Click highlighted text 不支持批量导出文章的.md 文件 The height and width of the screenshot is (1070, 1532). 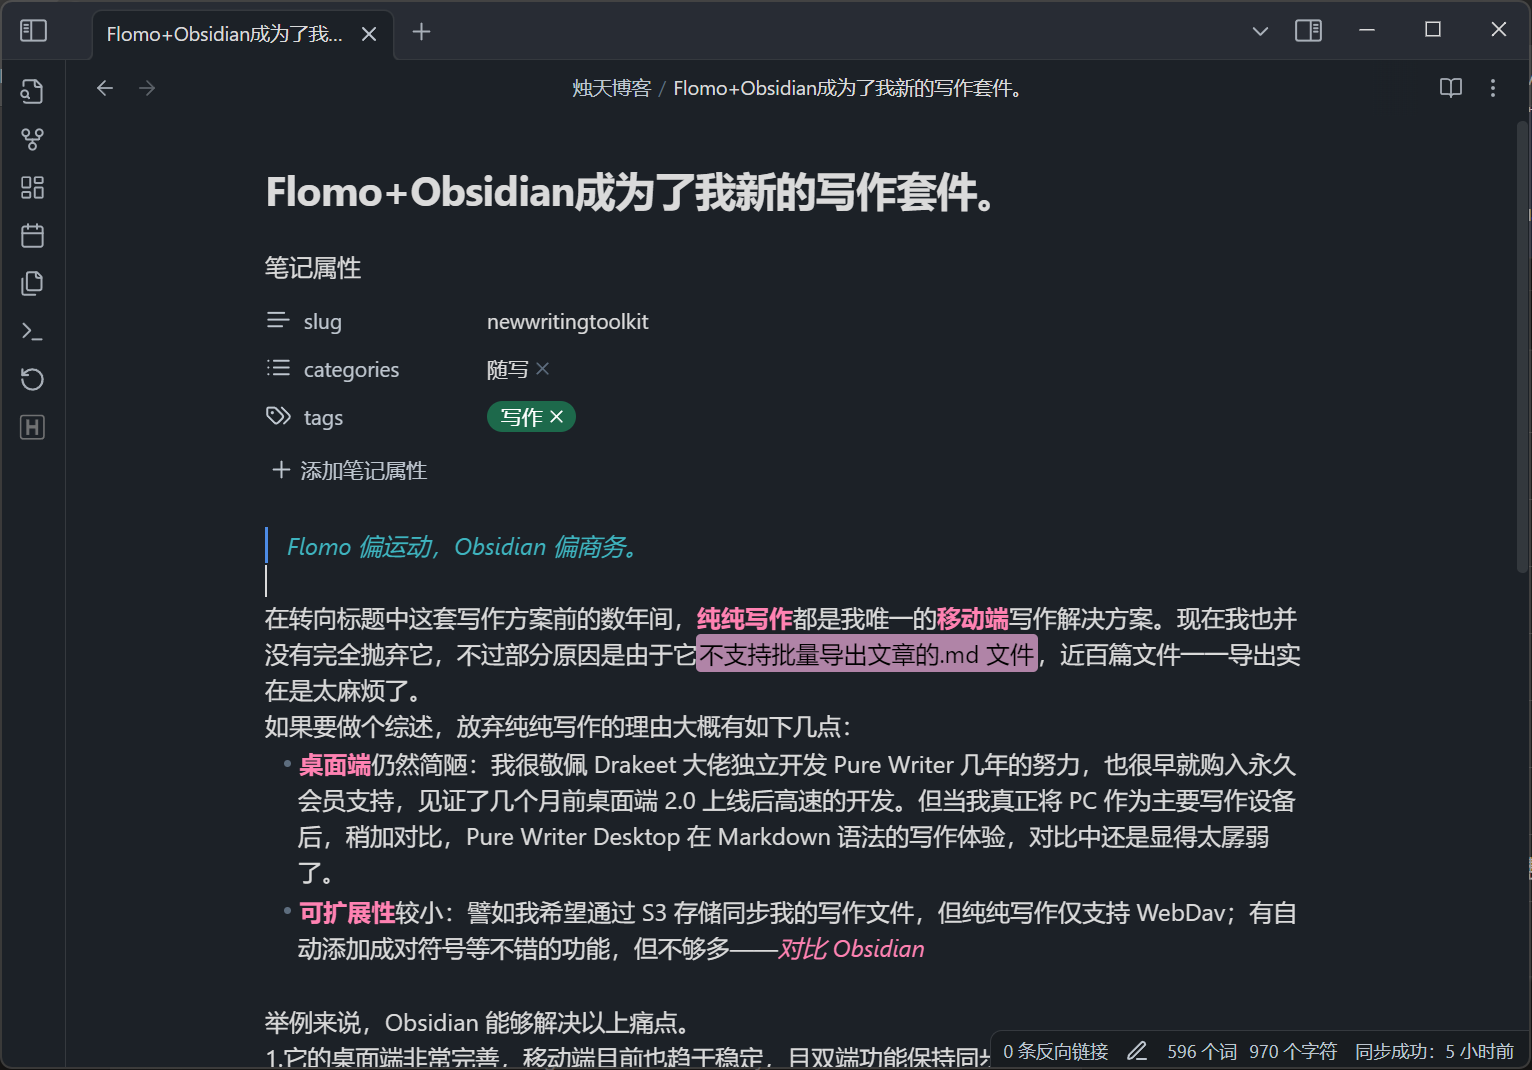click(x=867, y=655)
